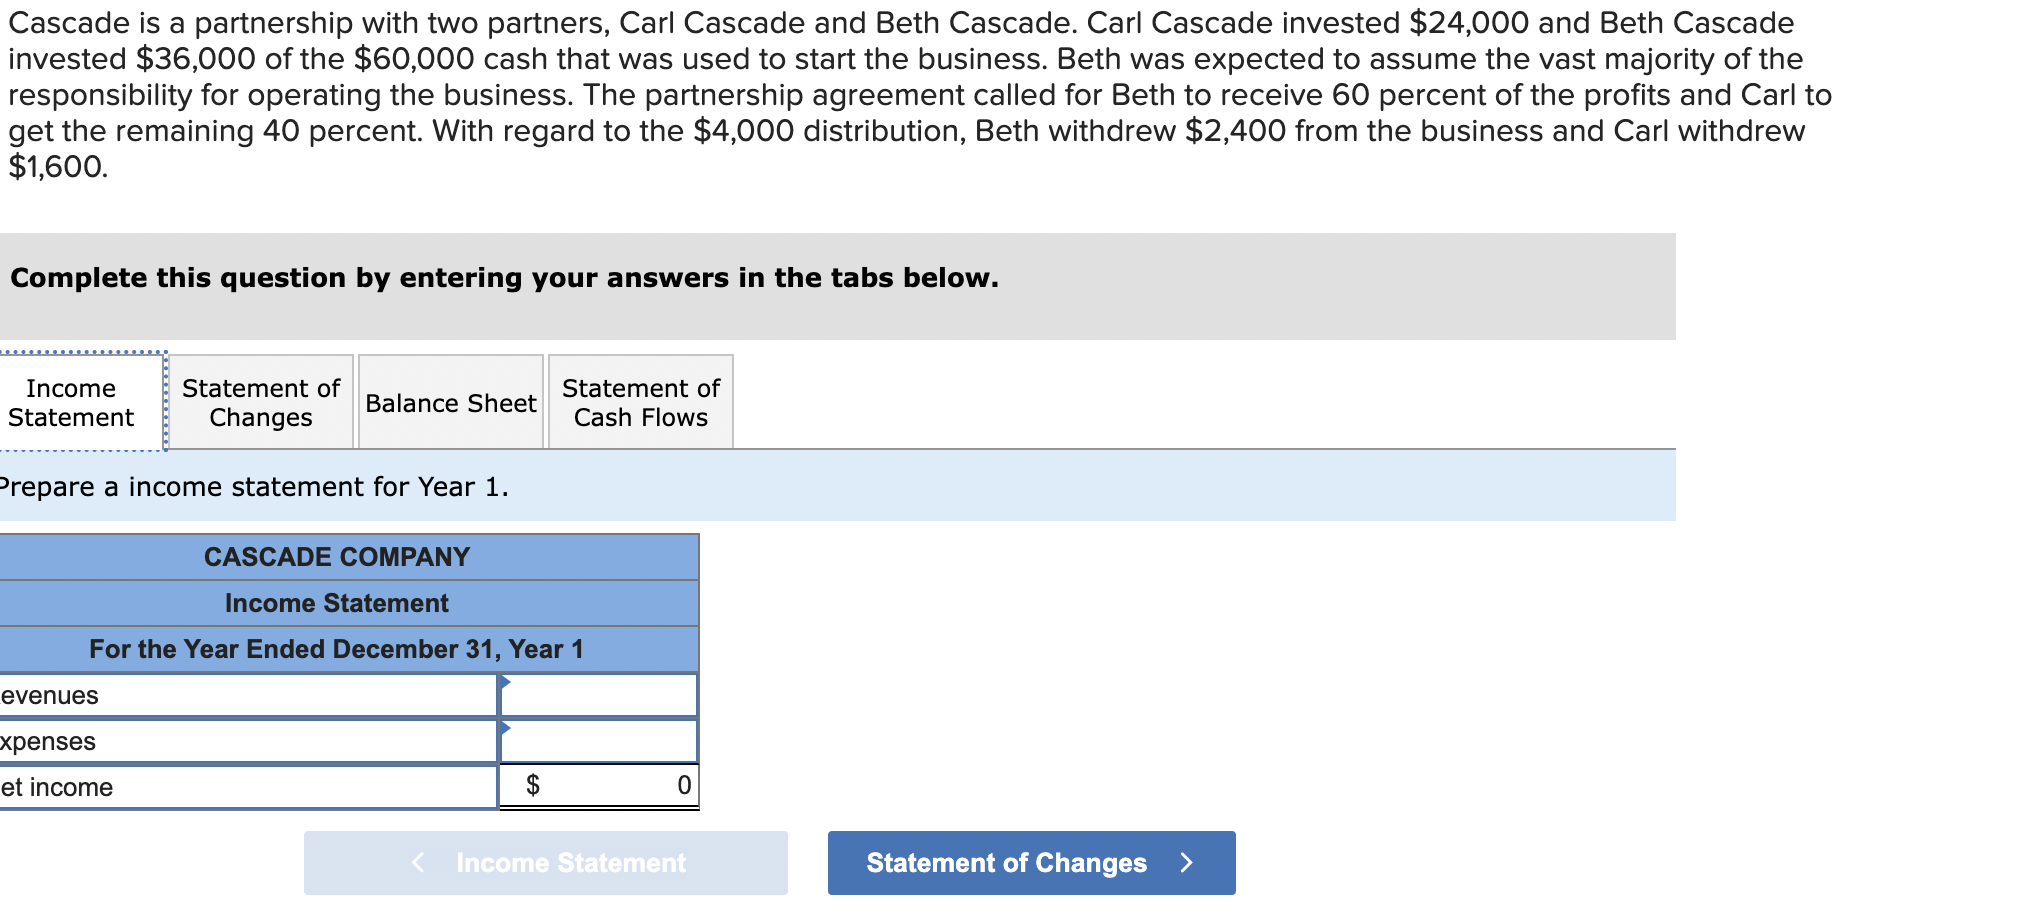
Task: Switch to the Balance Sheet tab
Action: pyautogui.click(x=449, y=402)
